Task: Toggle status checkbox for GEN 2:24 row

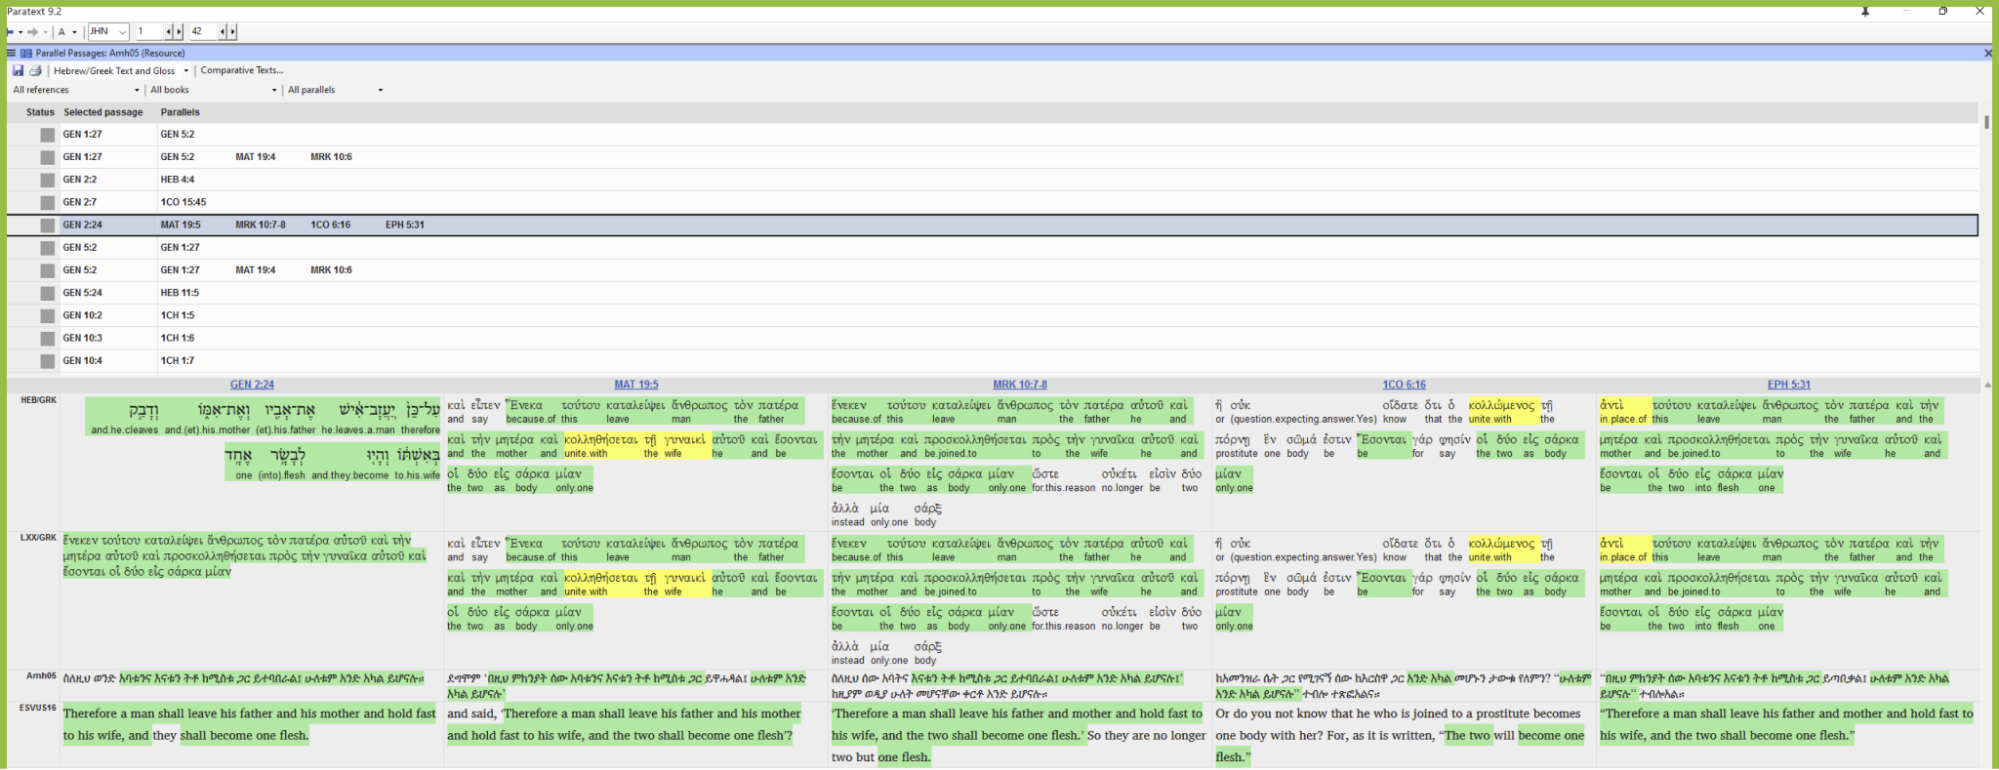Action: click(x=47, y=225)
